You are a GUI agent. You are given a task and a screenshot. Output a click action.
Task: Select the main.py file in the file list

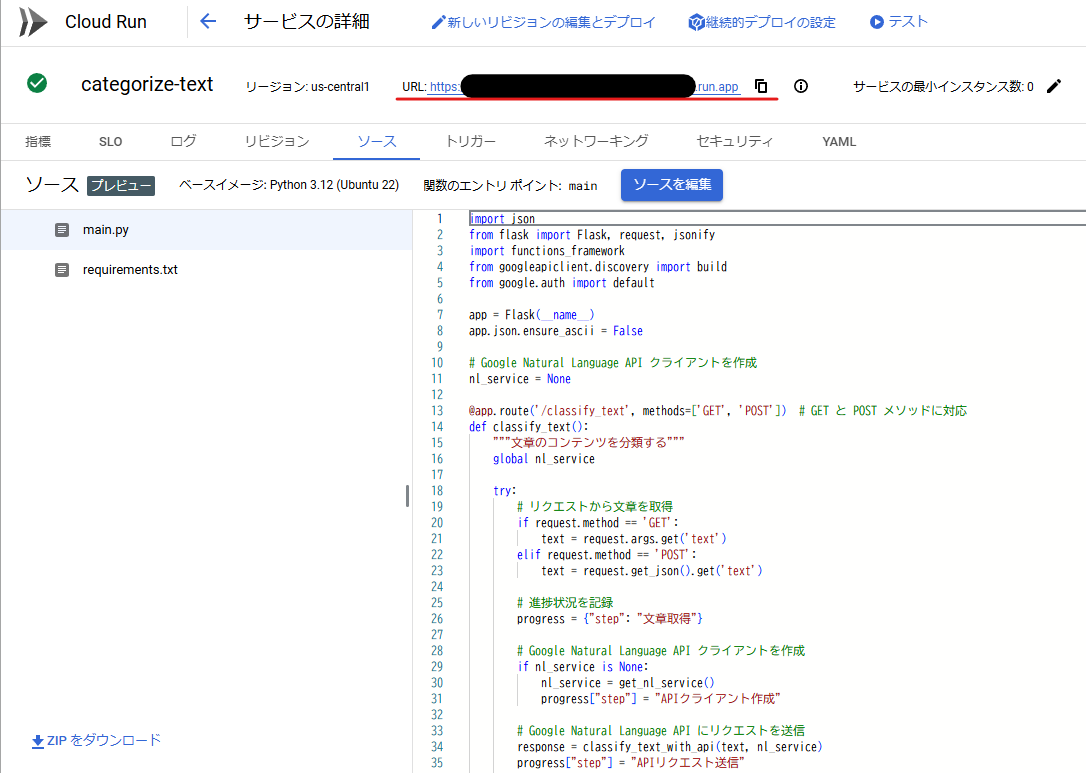104,229
